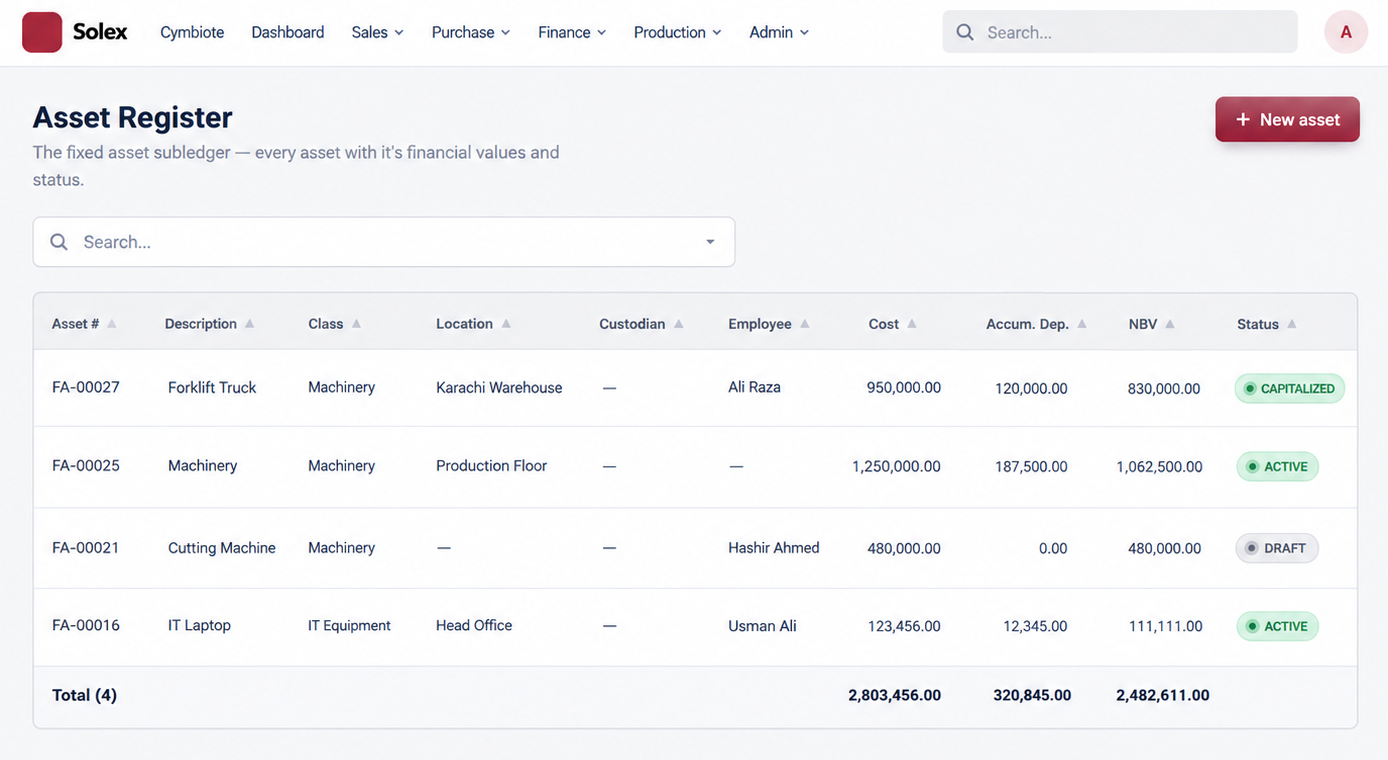Click employee Hashir Ahmed

(x=774, y=547)
